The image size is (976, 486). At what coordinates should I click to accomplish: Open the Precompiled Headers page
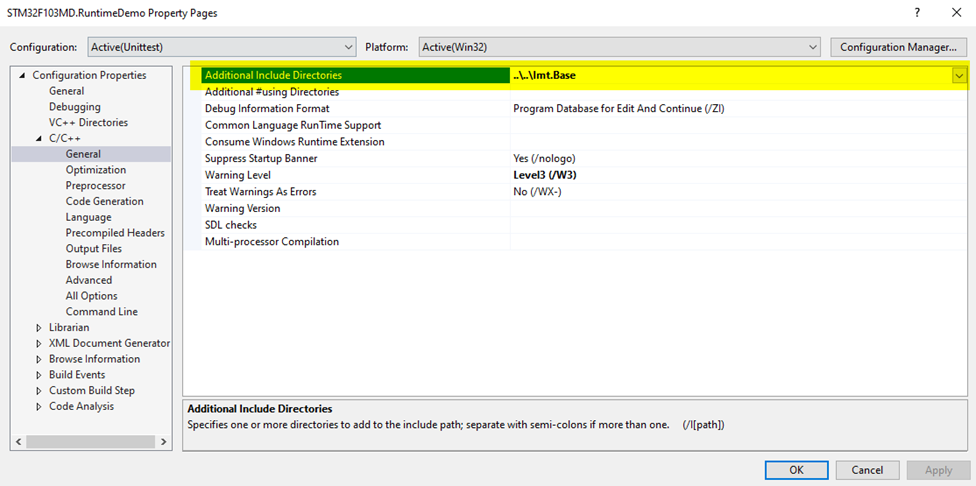pos(115,233)
